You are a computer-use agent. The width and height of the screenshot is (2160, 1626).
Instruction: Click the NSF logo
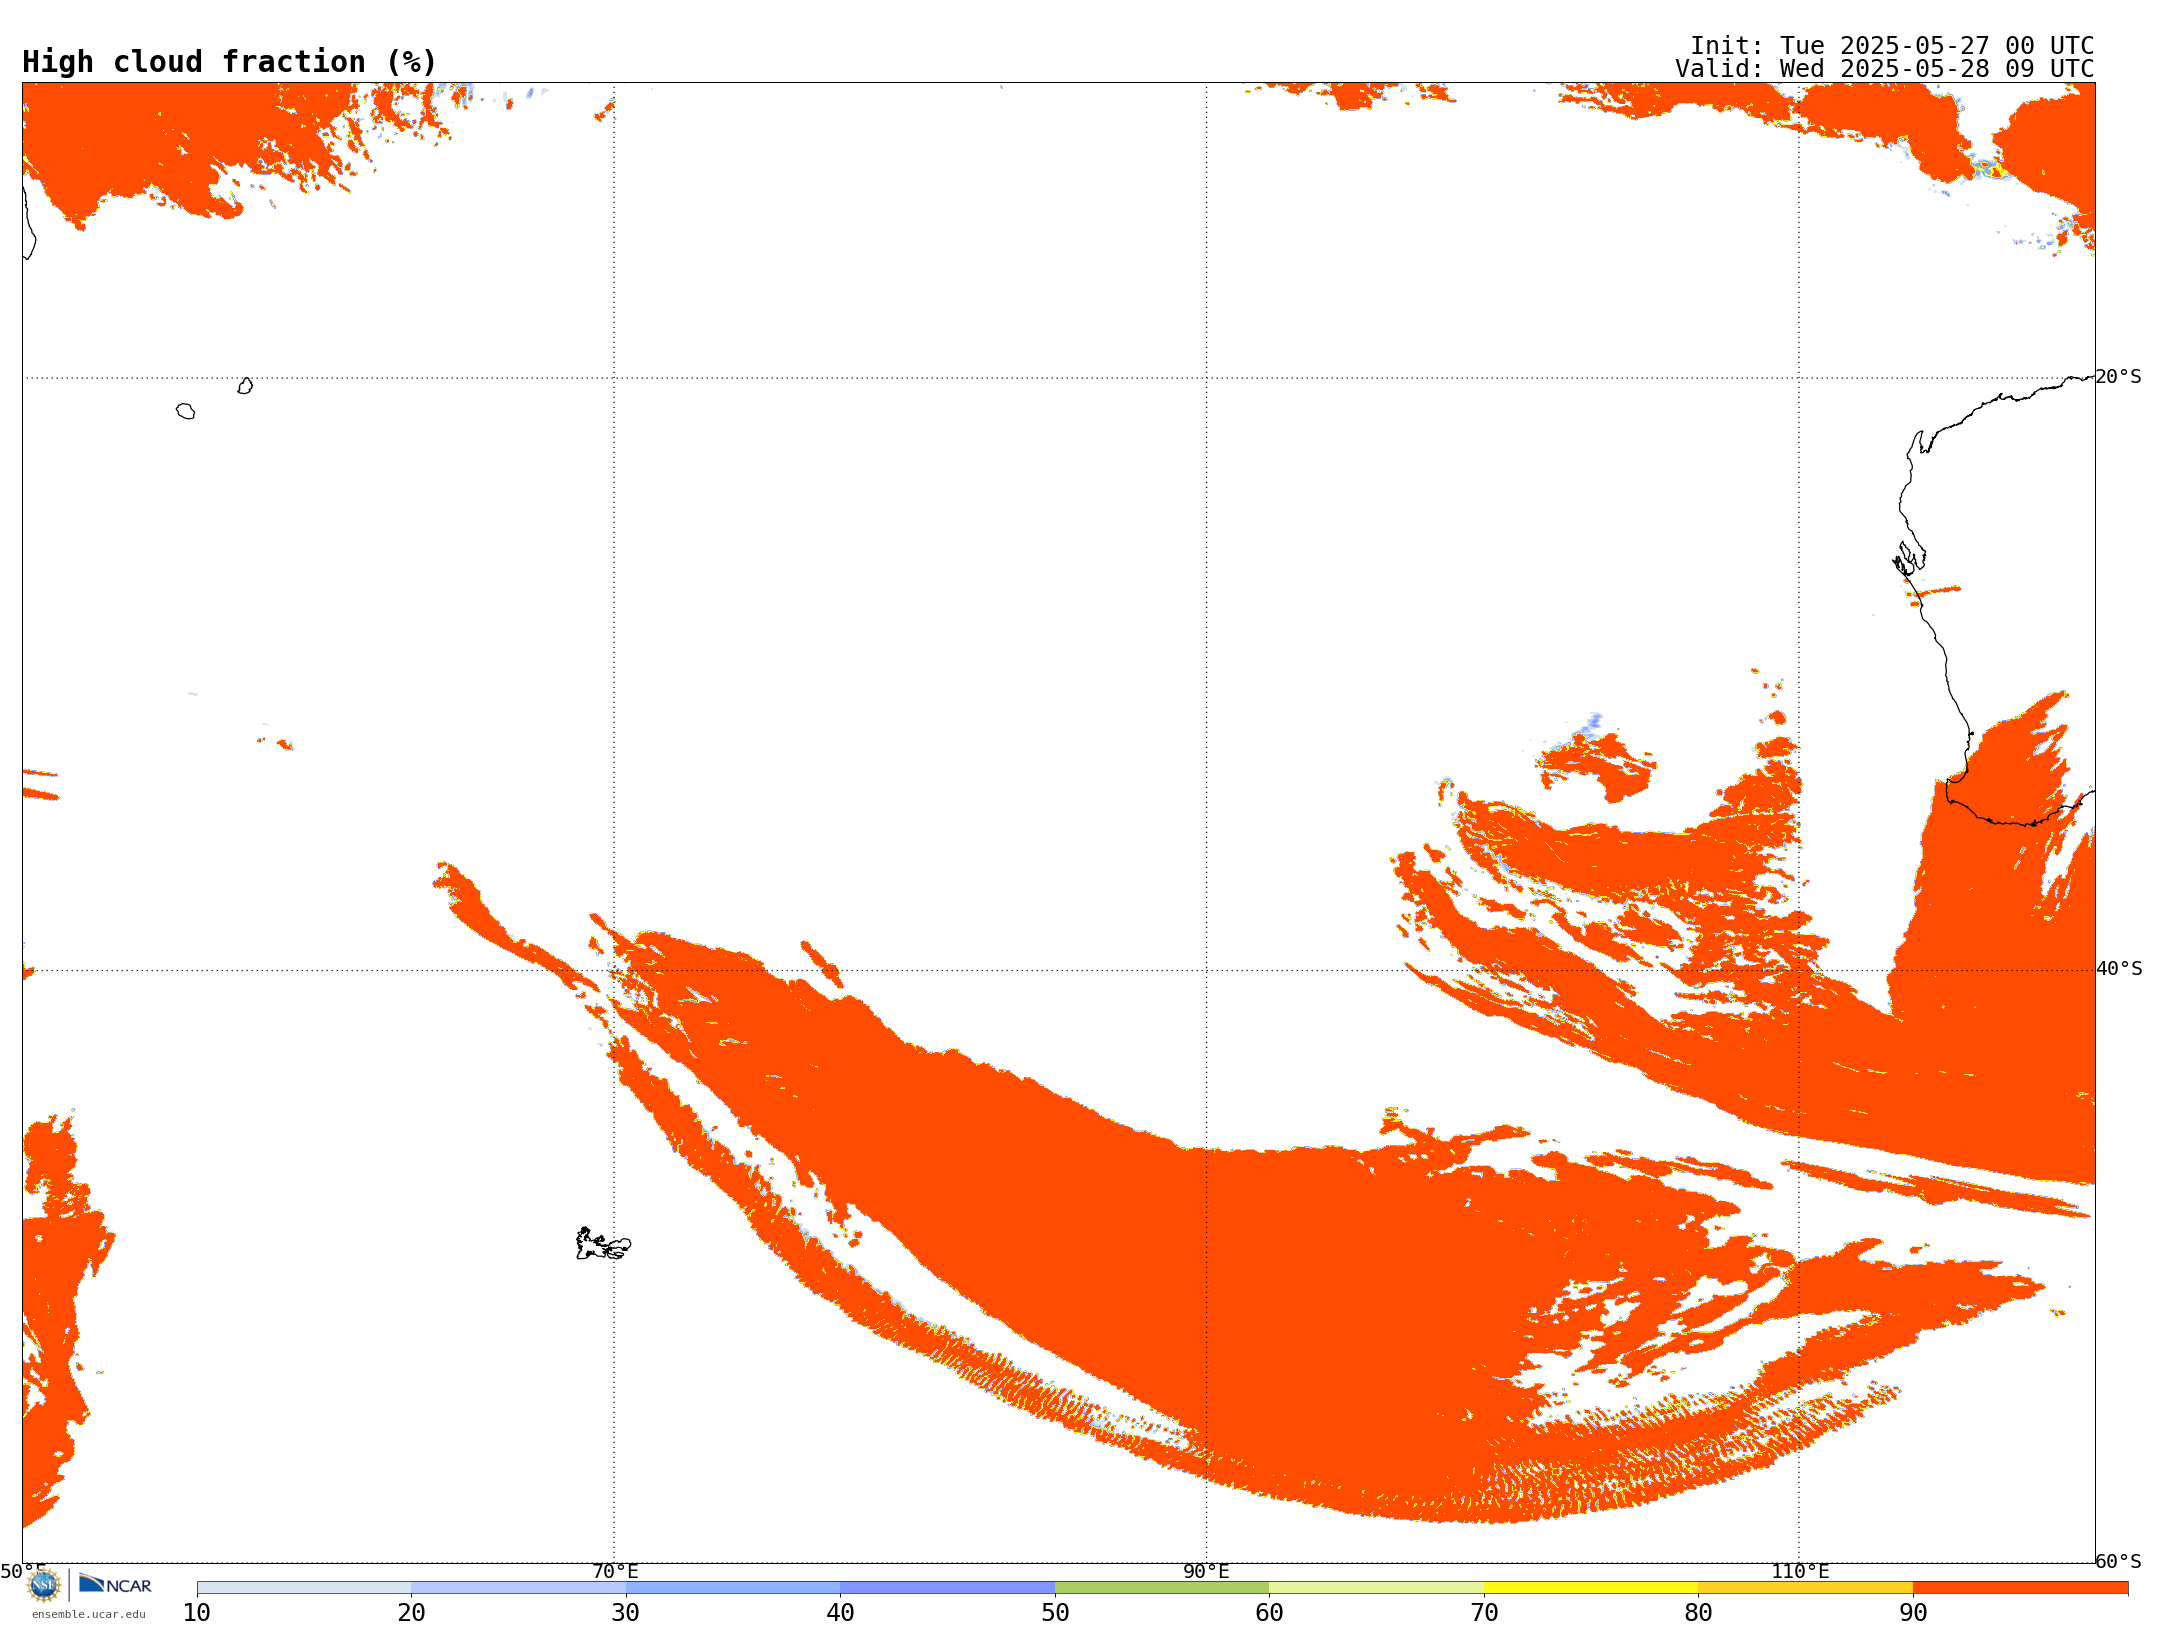pyautogui.click(x=44, y=1584)
